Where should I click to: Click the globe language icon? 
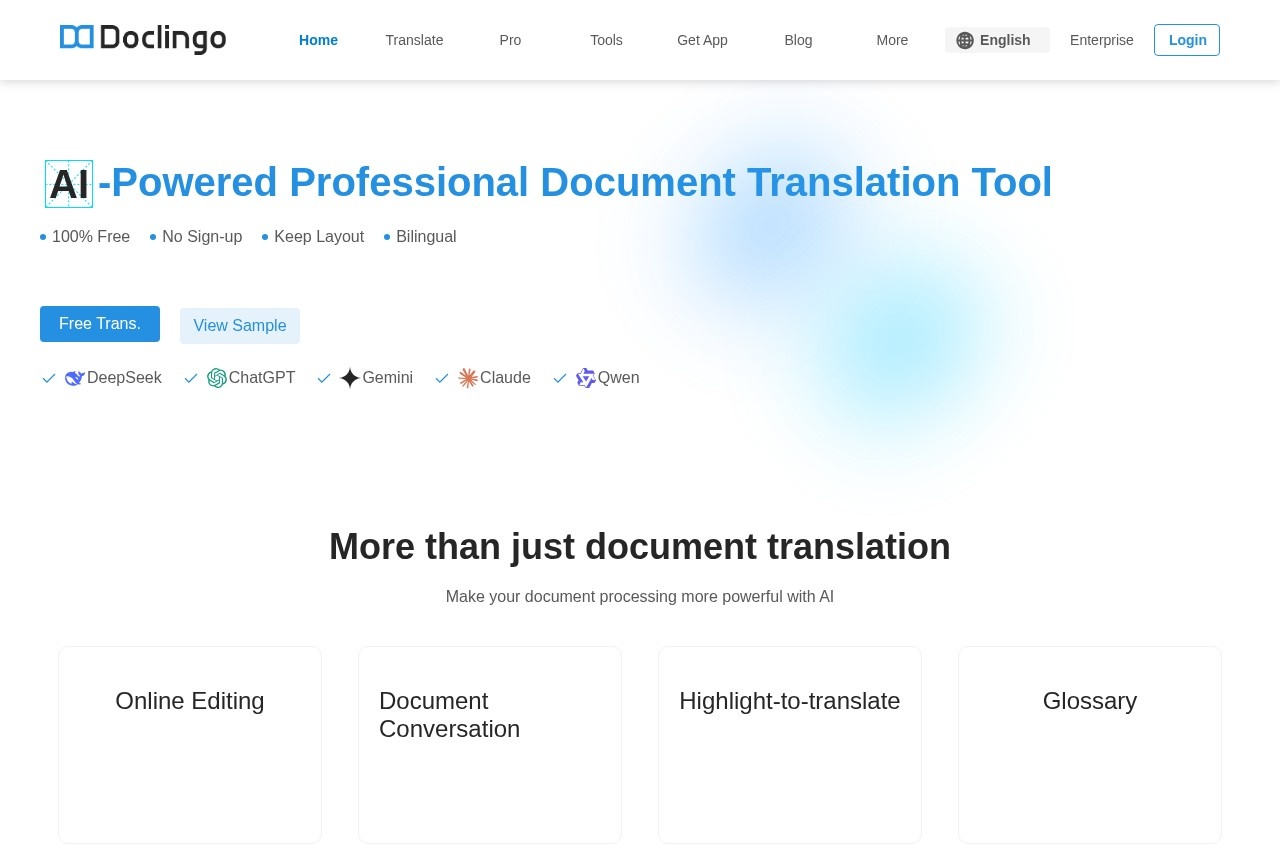click(964, 40)
